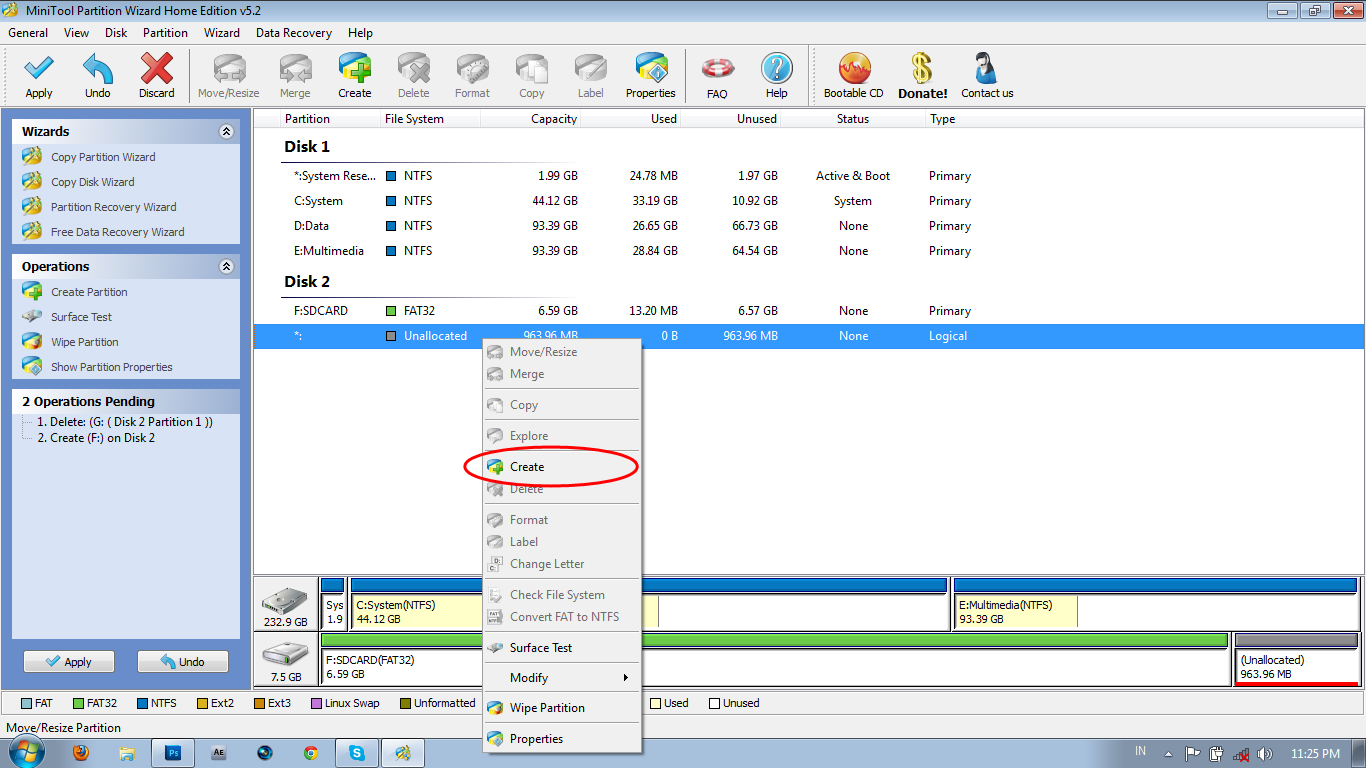Screen dimensions: 1366x768
Task: Open Photoshop from the taskbar
Action: 173,752
